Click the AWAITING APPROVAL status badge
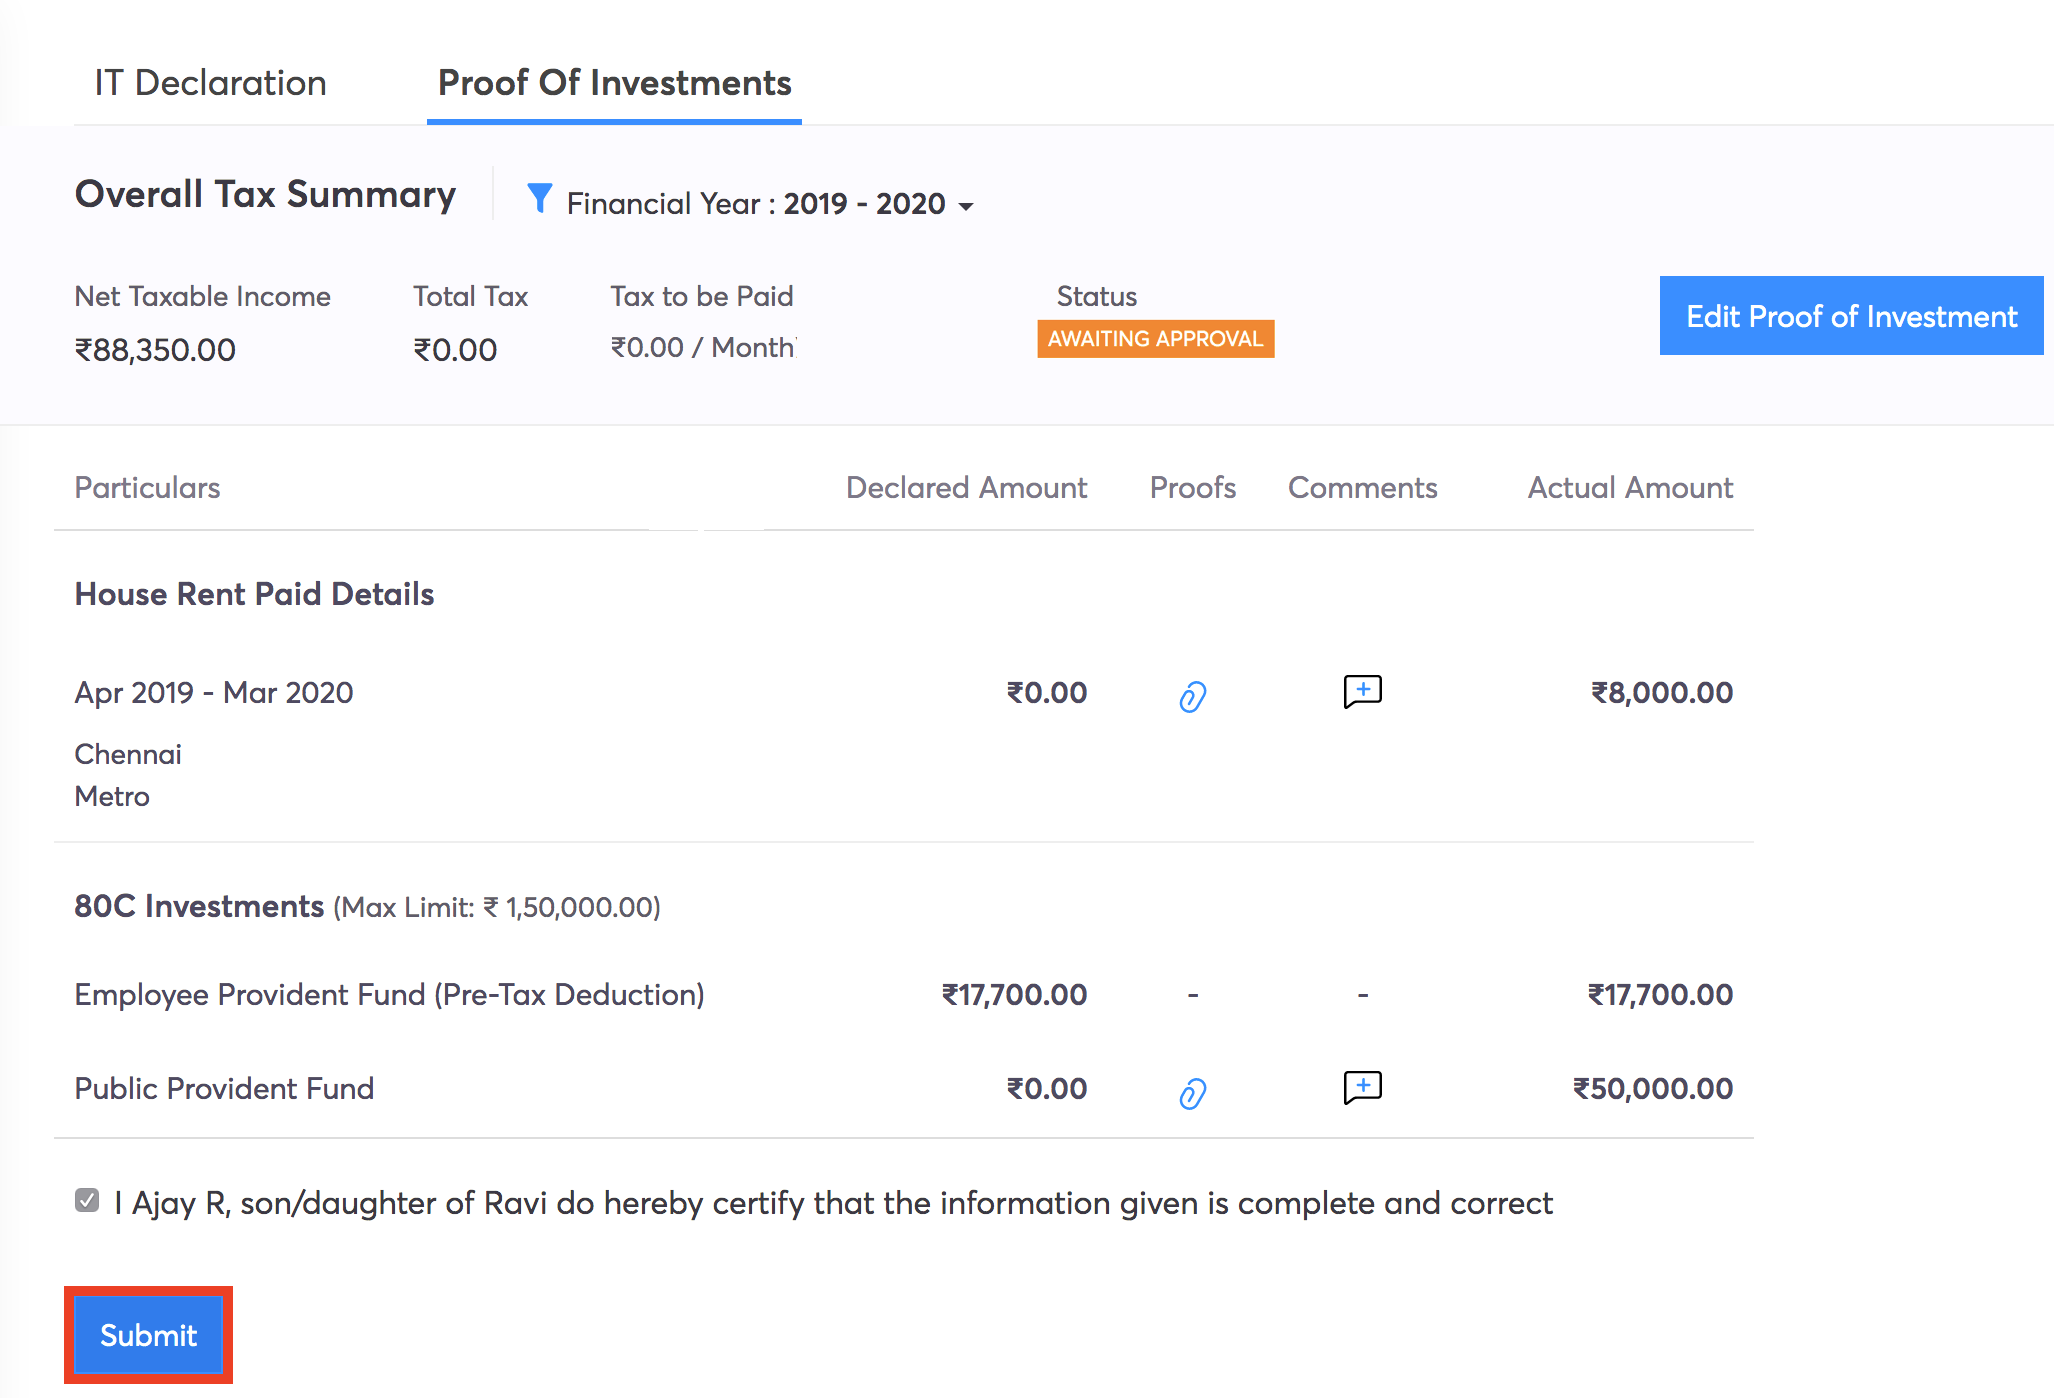Viewport: 2054px width, 1398px height. [1155, 339]
